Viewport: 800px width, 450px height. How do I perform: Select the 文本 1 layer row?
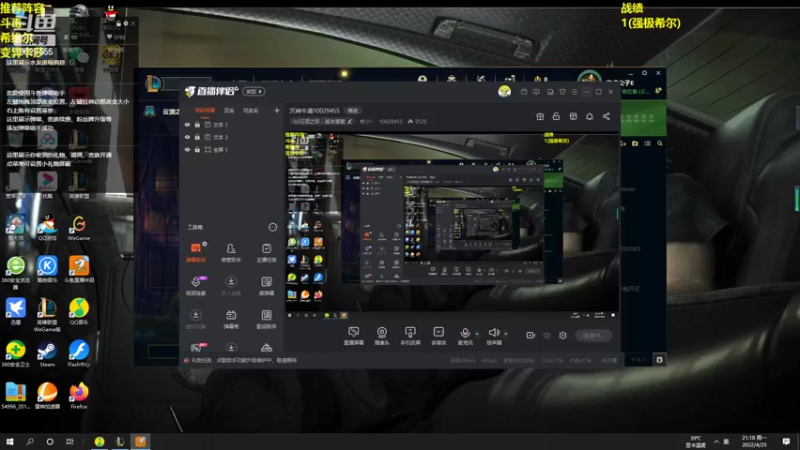(x=232, y=124)
